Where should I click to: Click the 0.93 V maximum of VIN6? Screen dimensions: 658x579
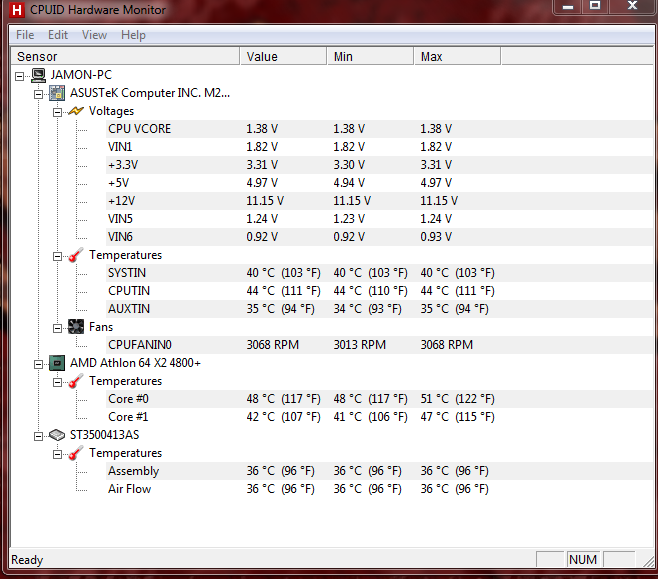436,237
